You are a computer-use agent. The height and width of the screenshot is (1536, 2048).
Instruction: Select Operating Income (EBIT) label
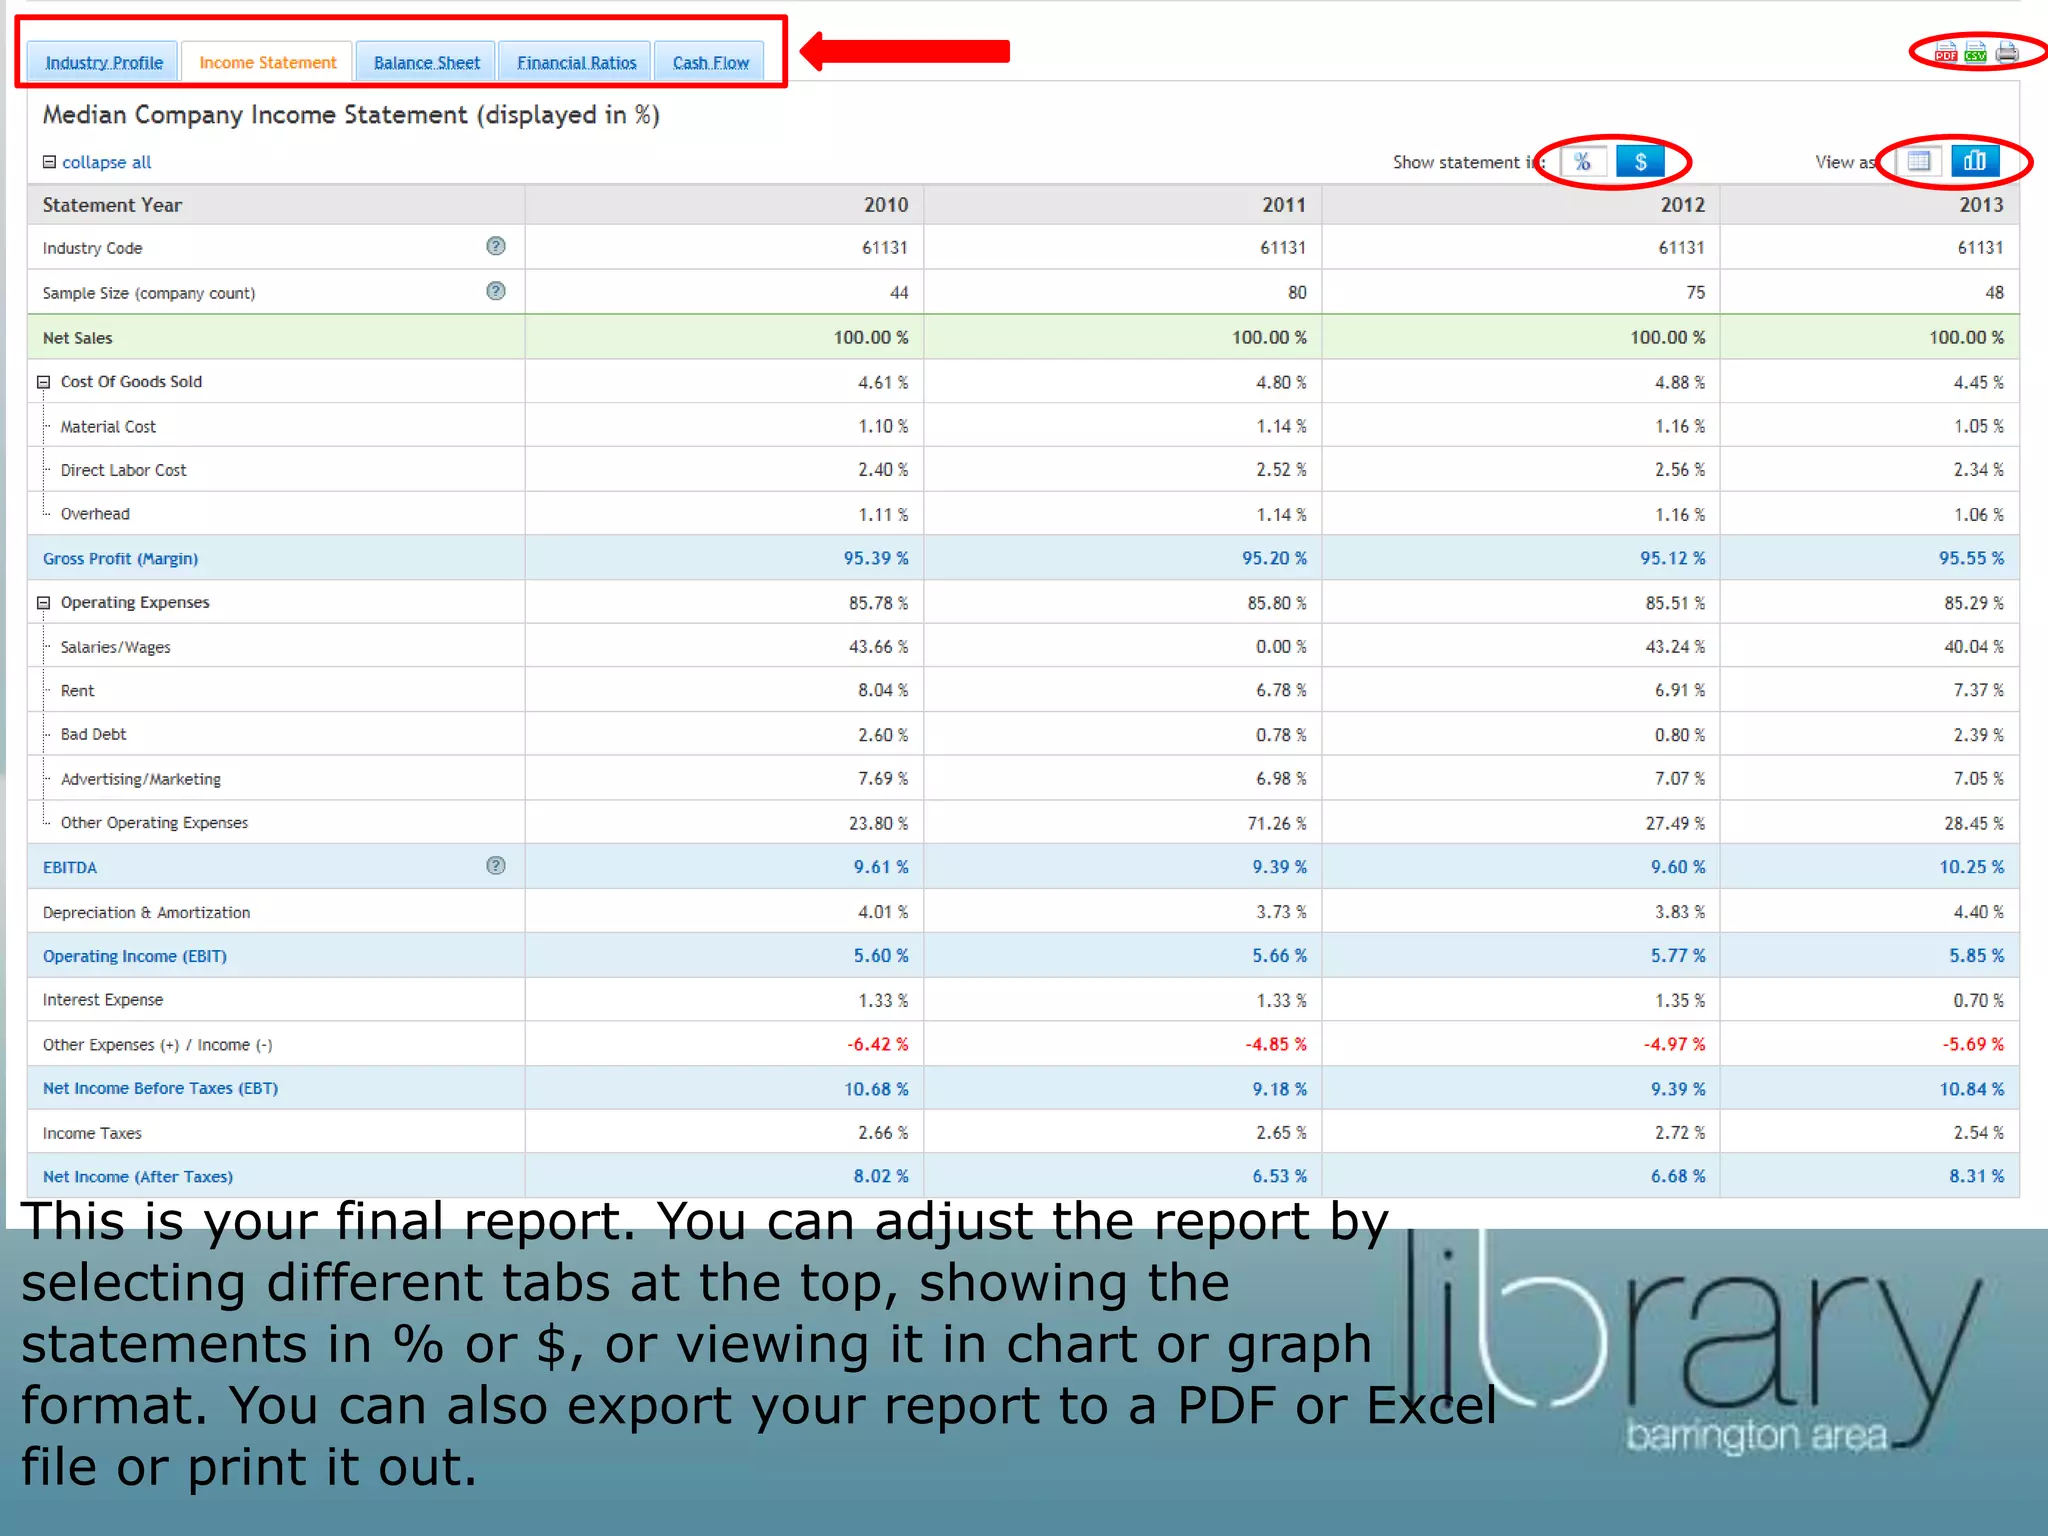[135, 956]
